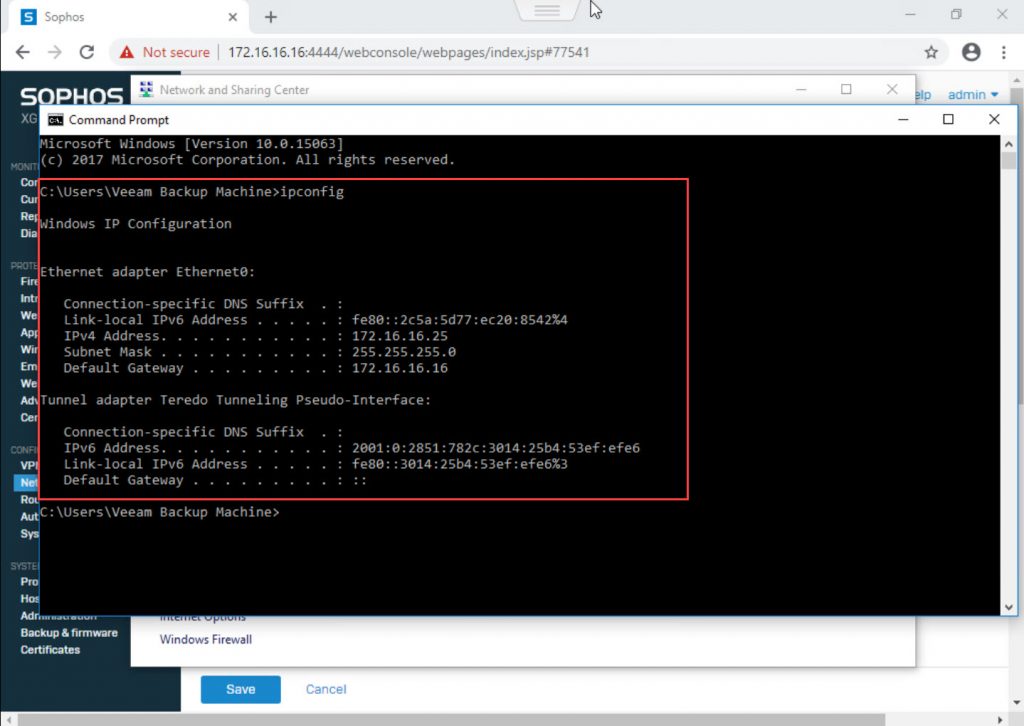Image resolution: width=1024 pixels, height=726 pixels.
Task: Click the browser page scroll-down arrow
Action: point(1017,704)
